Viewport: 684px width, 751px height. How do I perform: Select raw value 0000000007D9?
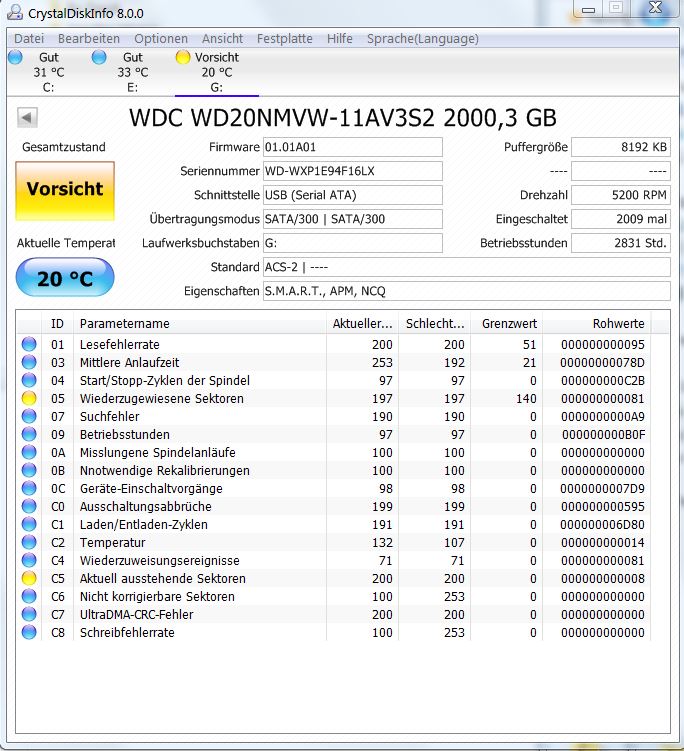point(603,489)
